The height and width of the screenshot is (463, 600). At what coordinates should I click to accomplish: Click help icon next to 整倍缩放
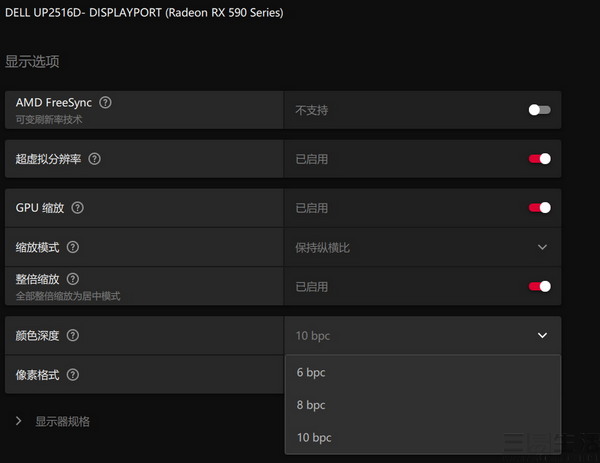tap(72, 279)
